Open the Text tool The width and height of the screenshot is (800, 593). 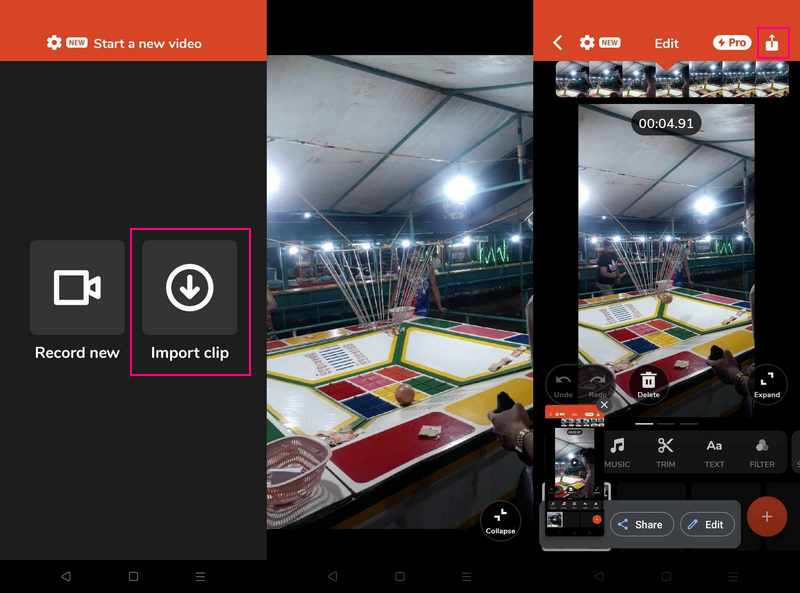(714, 452)
